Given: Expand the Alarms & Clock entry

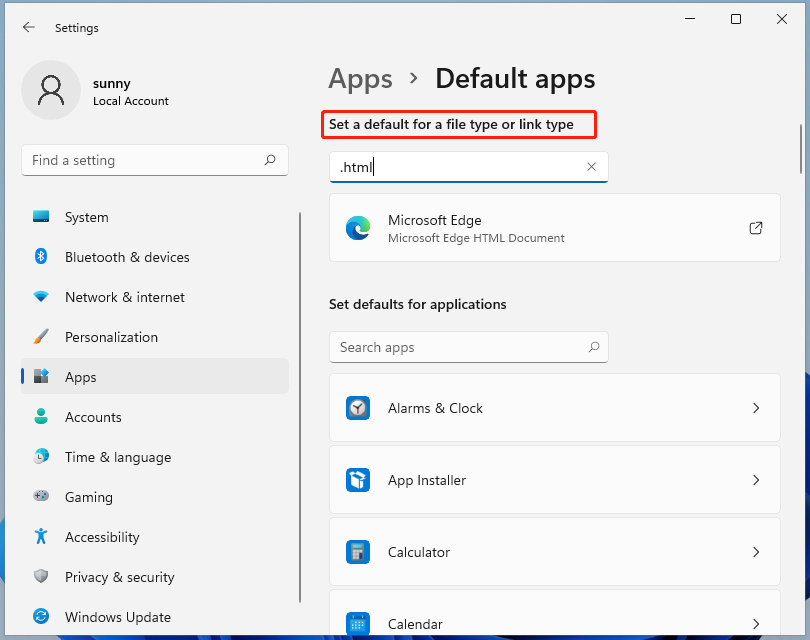Looking at the screenshot, I should point(756,408).
